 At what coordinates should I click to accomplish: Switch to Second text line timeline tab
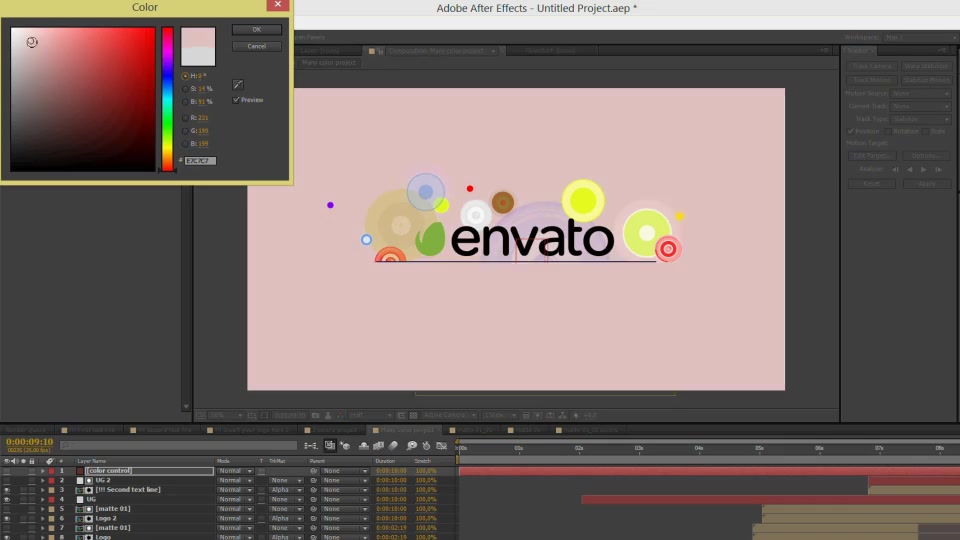[164, 430]
